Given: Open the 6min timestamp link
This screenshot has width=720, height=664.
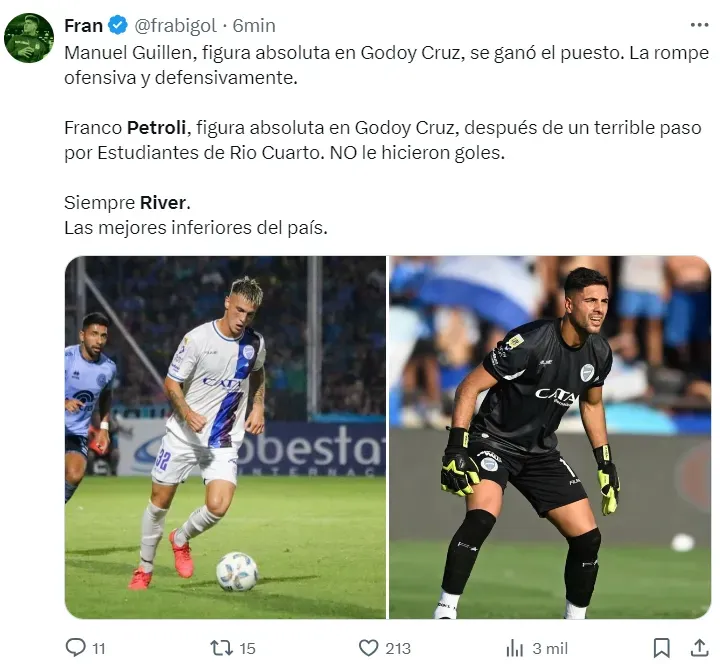Looking at the screenshot, I should (x=254, y=25).
